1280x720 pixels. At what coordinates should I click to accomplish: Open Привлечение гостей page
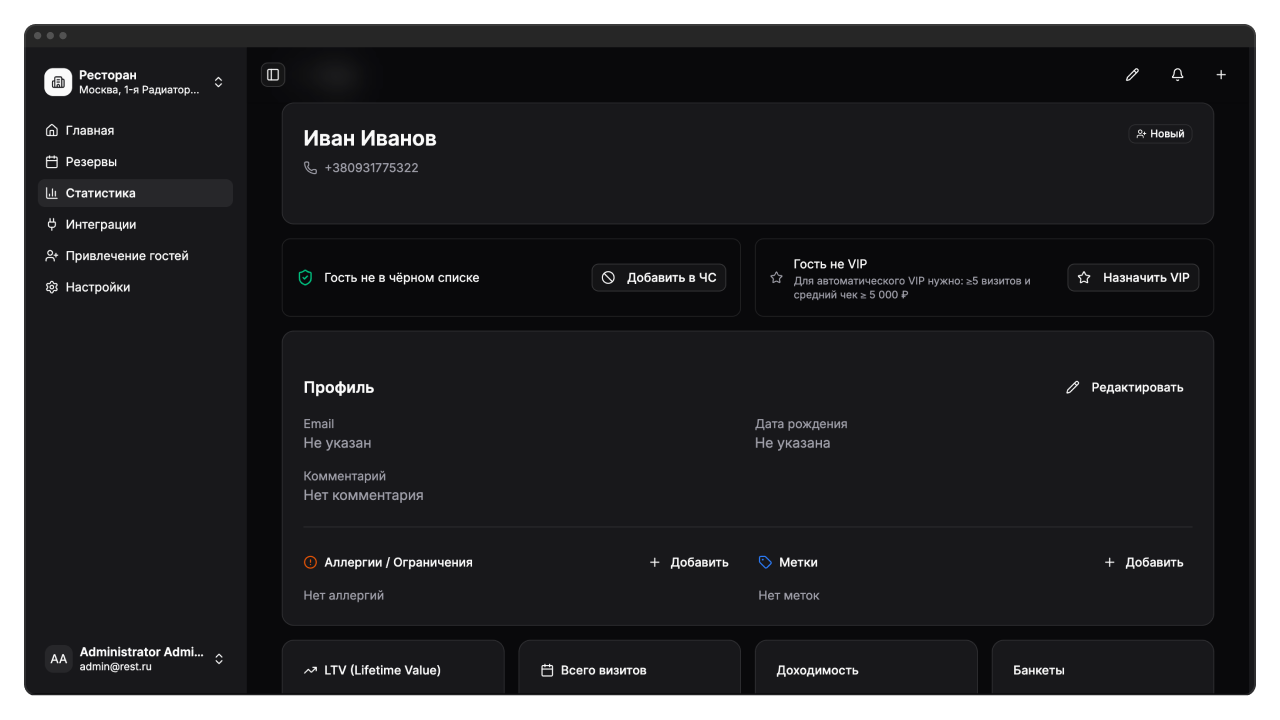point(126,256)
